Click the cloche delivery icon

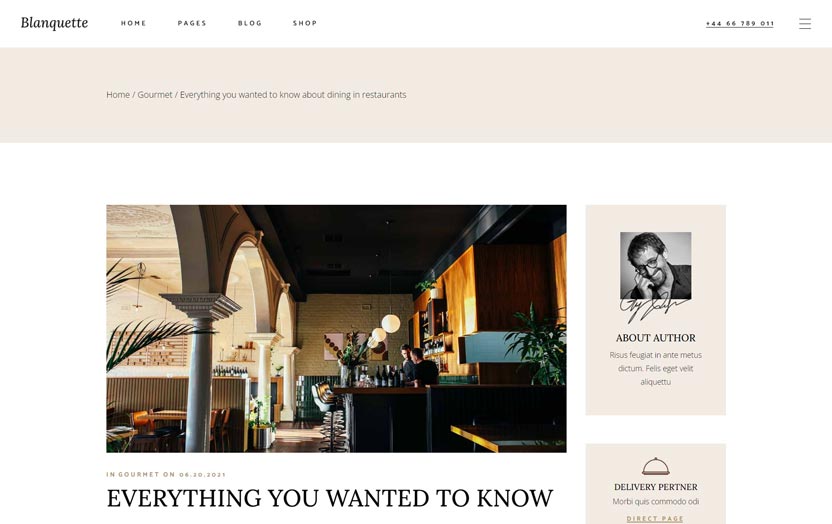click(x=655, y=466)
